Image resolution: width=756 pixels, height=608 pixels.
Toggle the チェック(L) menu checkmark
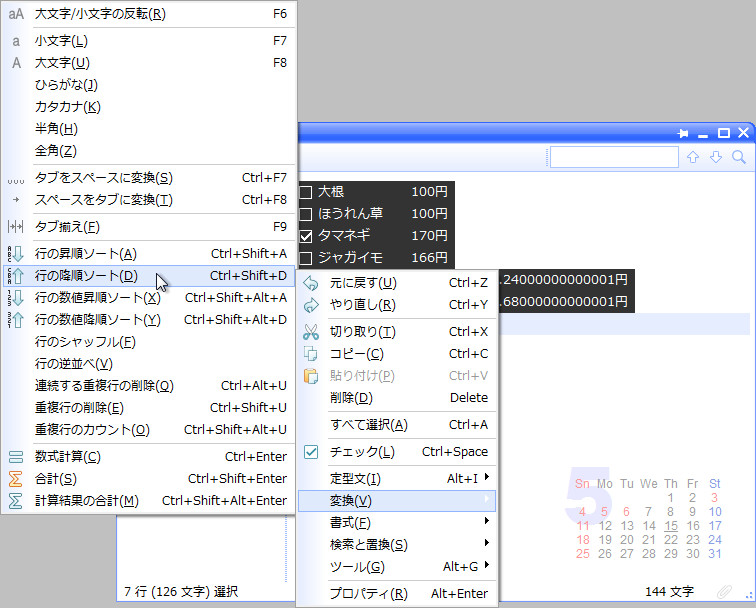click(311, 452)
